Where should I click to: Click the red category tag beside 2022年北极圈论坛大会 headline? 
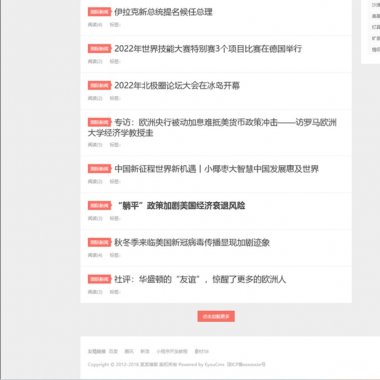point(100,86)
